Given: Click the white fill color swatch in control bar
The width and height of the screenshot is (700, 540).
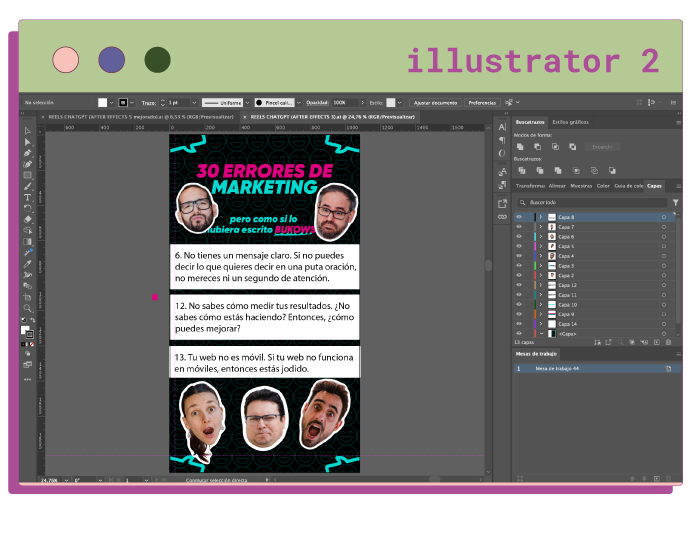Looking at the screenshot, I should point(103,103).
